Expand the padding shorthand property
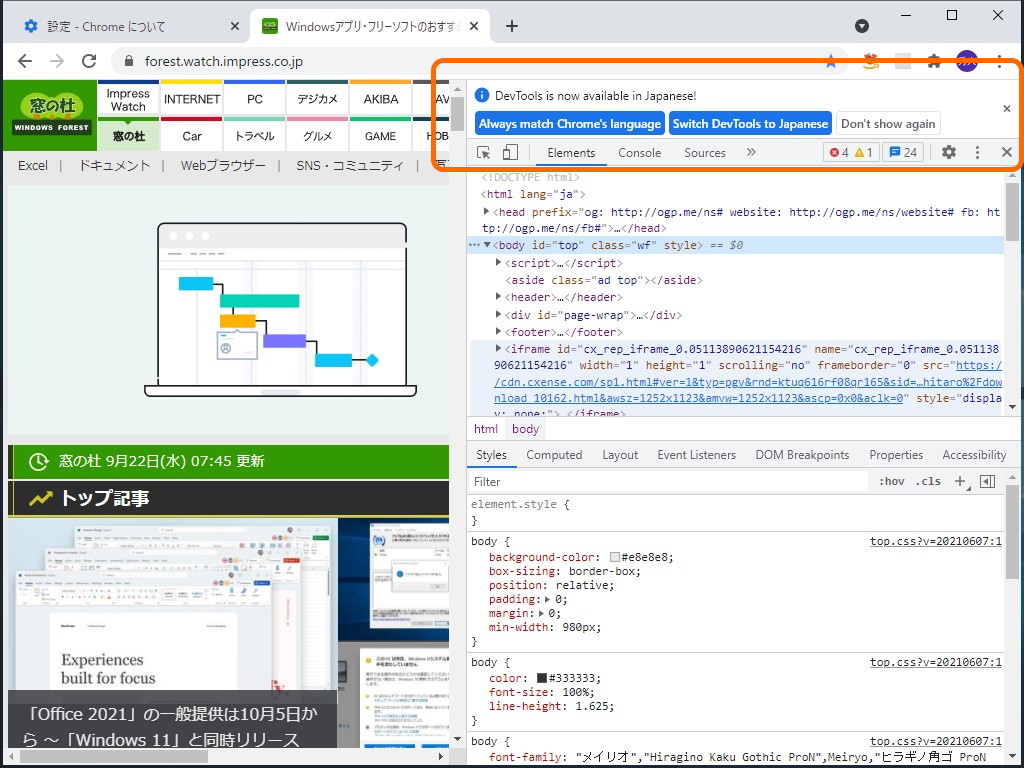1024x768 pixels. coord(548,599)
